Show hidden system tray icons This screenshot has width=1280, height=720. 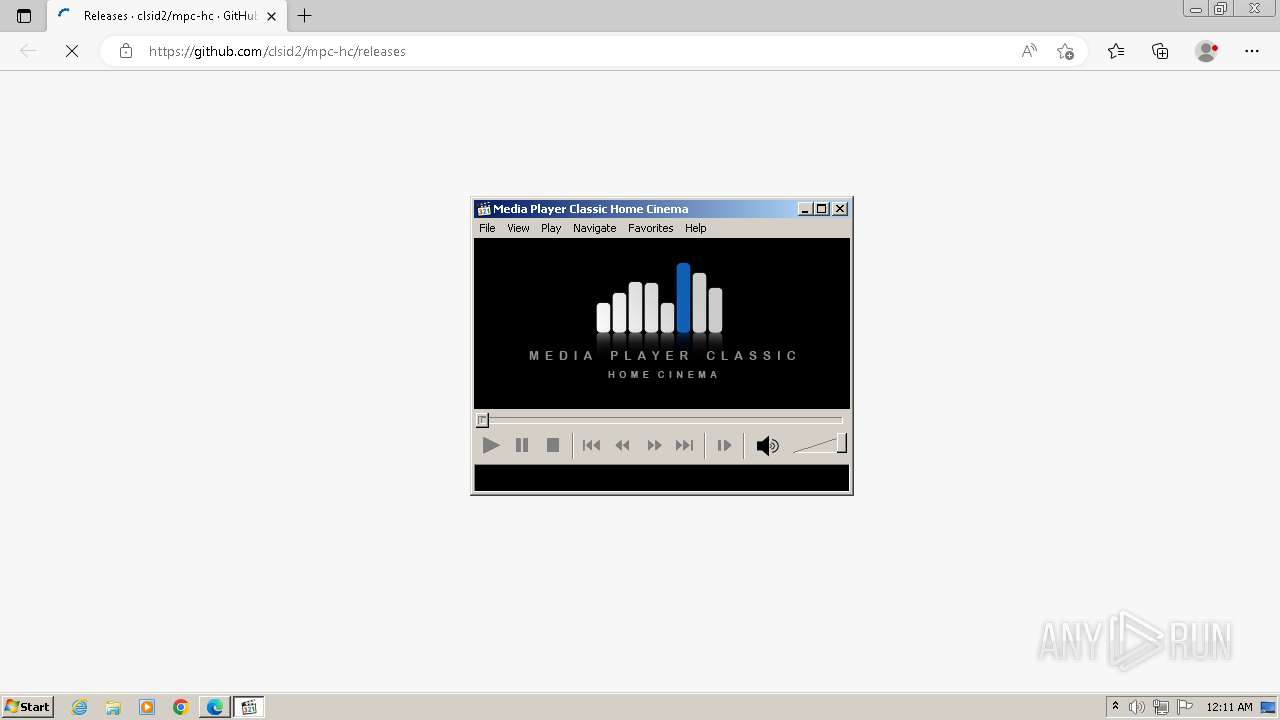[1115, 707]
